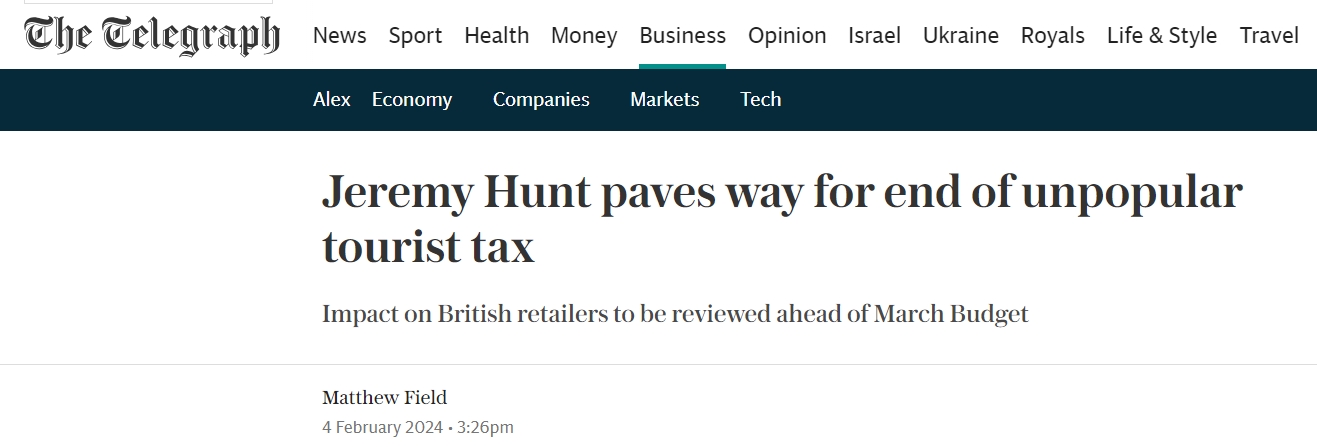1317x447 pixels.
Task: Go to the Tech subsection
Action: point(761,99)
